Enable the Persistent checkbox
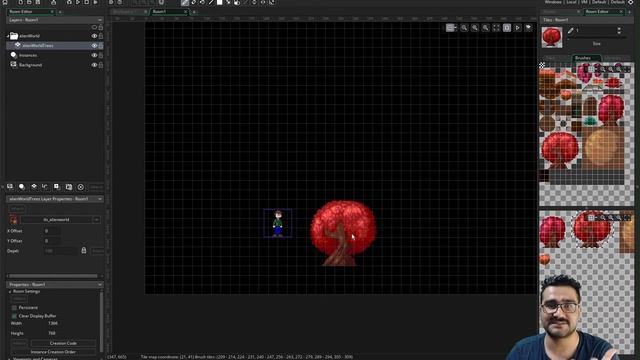 pos(14,307)
